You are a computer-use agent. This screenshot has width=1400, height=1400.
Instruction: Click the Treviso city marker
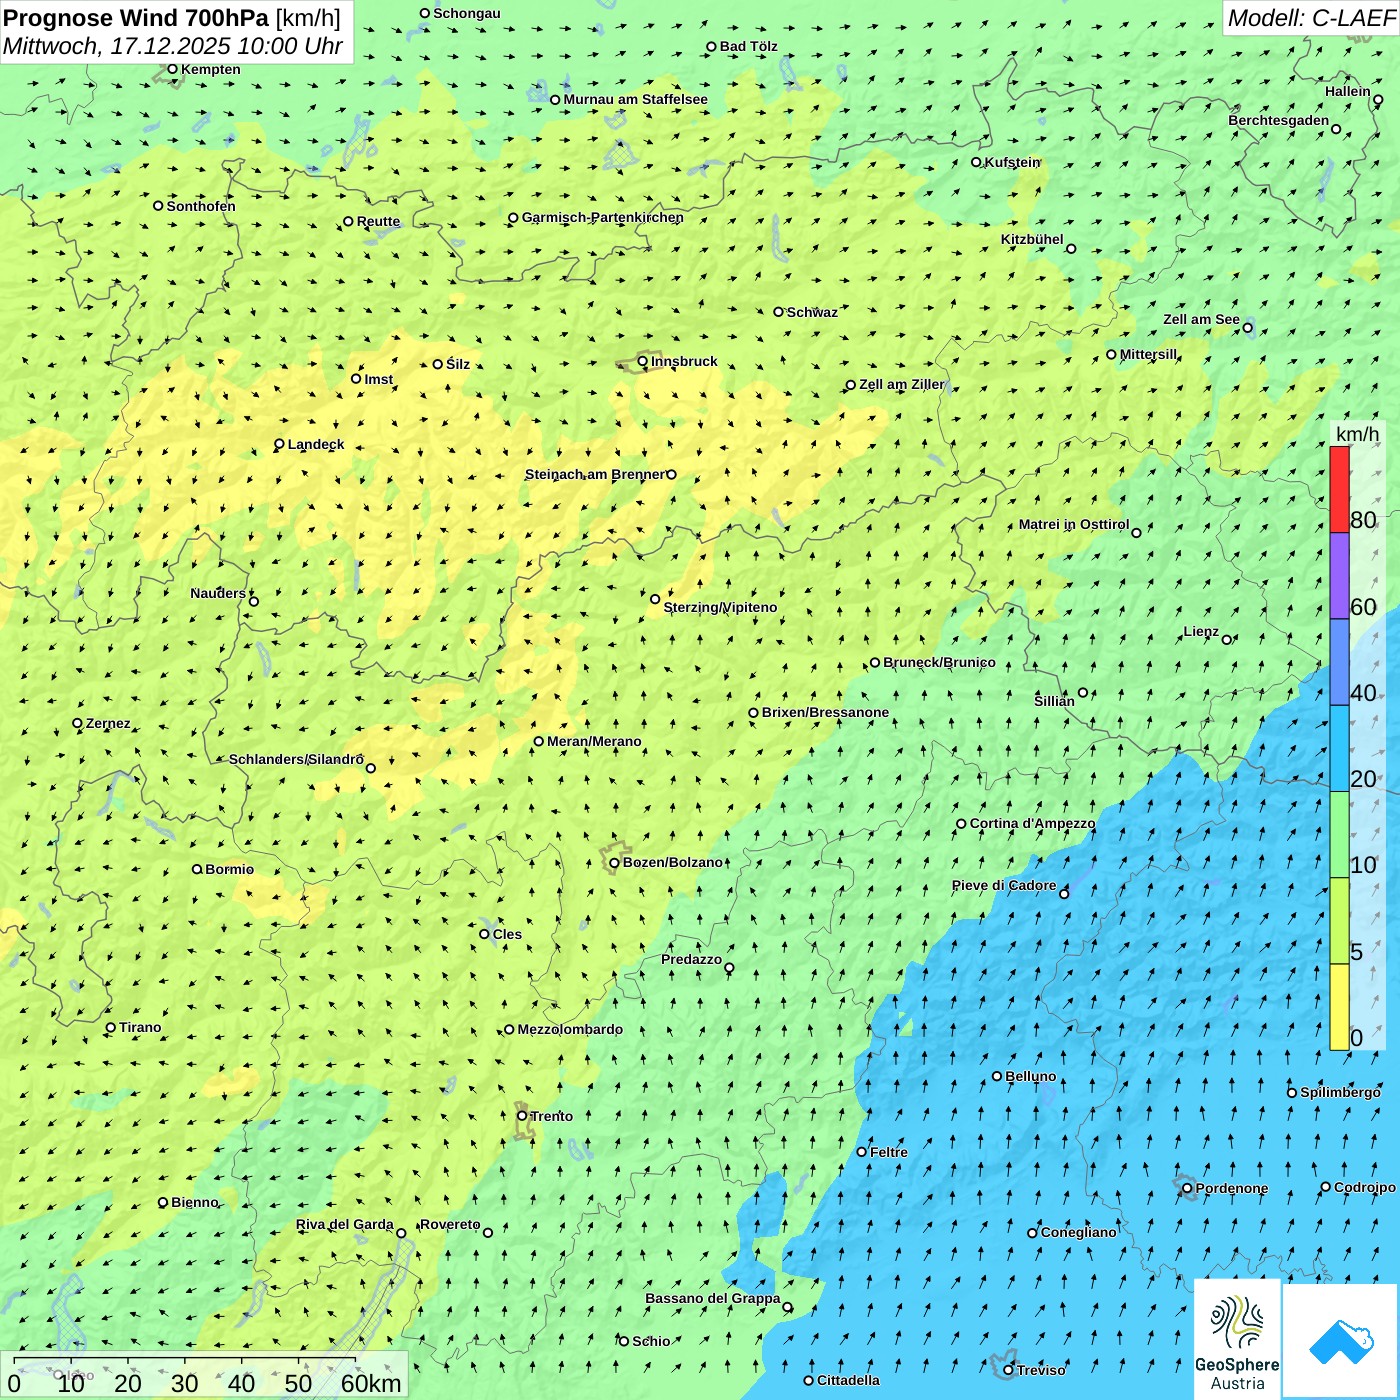[1009, 1370]
